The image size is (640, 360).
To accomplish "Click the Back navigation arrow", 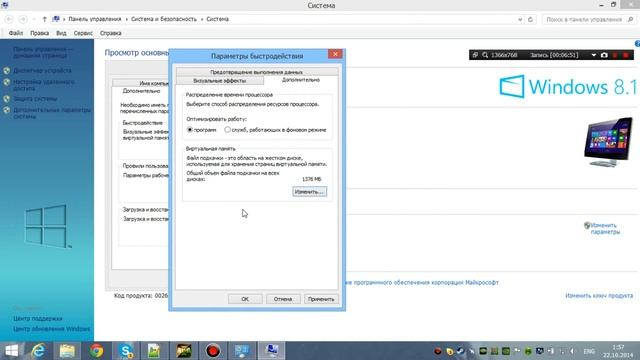I will [x=9, y=19].
